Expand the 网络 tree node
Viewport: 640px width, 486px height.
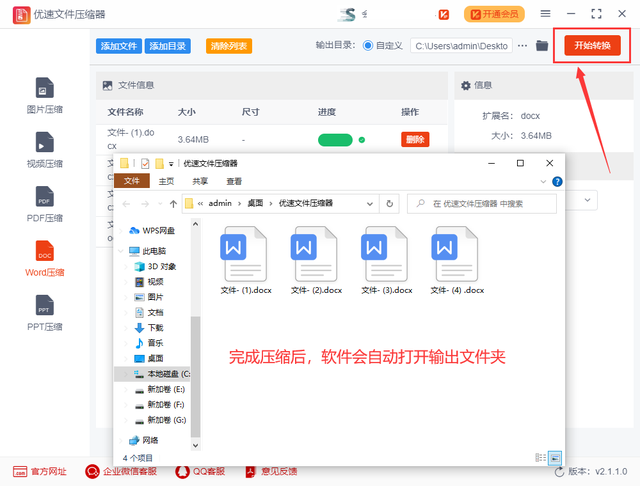[x=120, y=440]
